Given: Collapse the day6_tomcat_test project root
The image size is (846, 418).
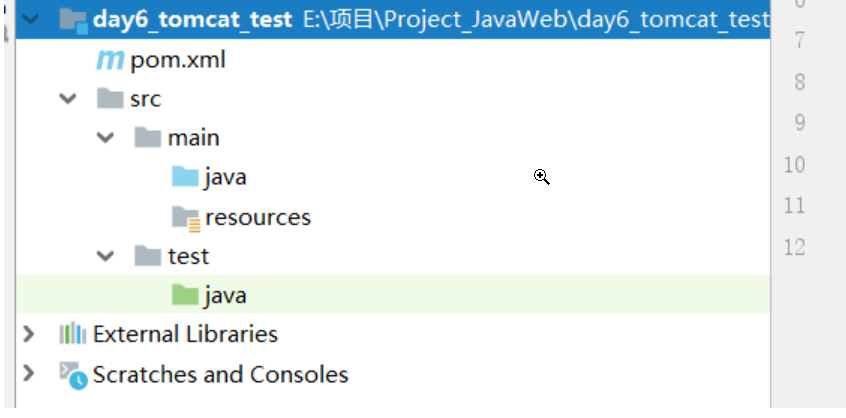Looking at the screenshot, I should (31, 20).
